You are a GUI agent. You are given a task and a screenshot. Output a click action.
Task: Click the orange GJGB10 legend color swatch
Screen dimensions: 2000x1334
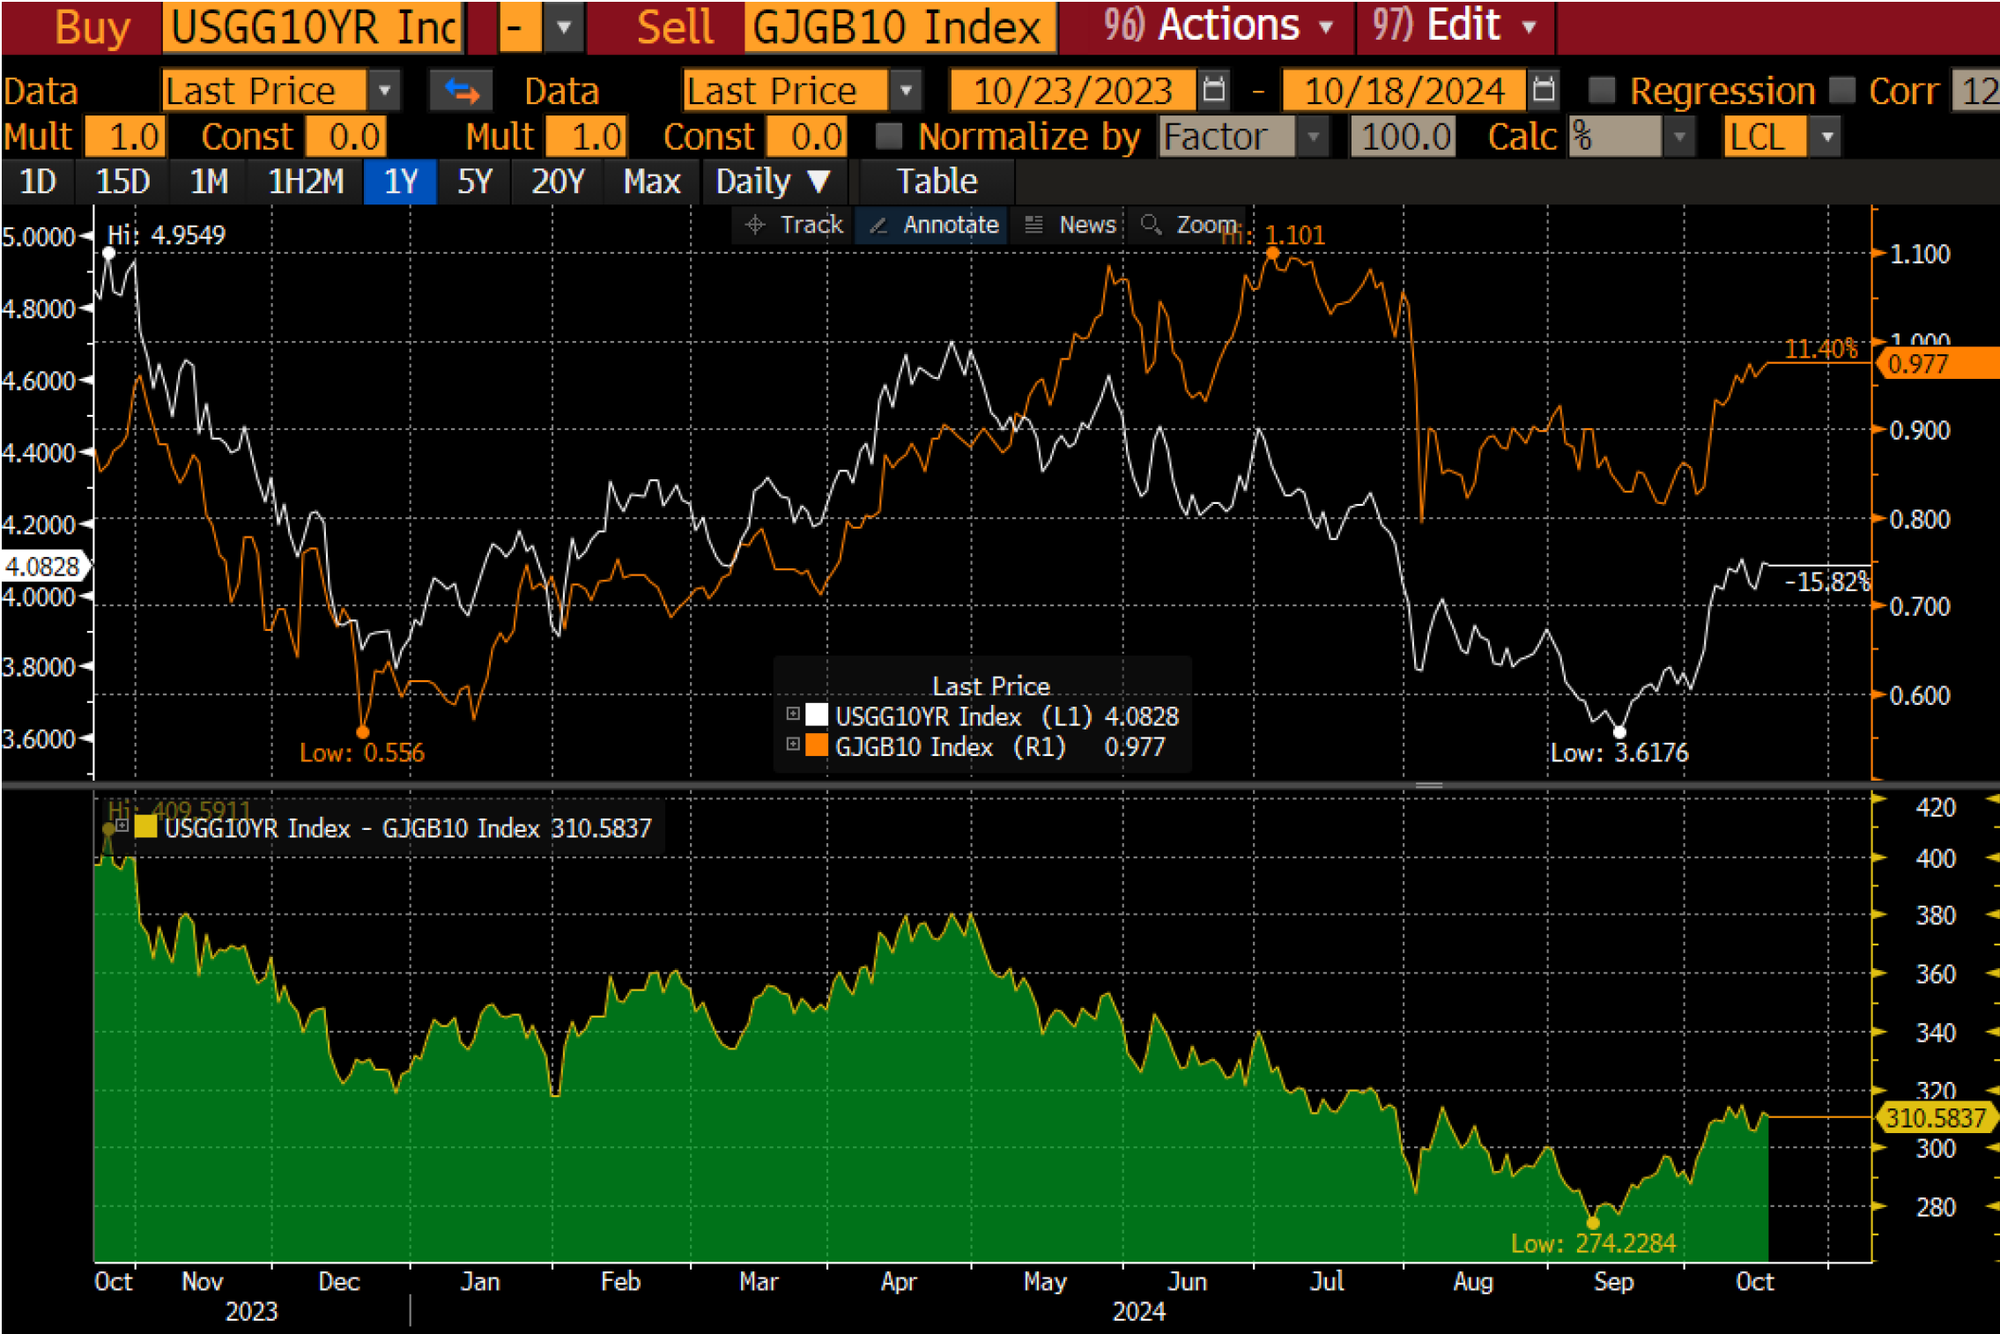click(816, 746)
